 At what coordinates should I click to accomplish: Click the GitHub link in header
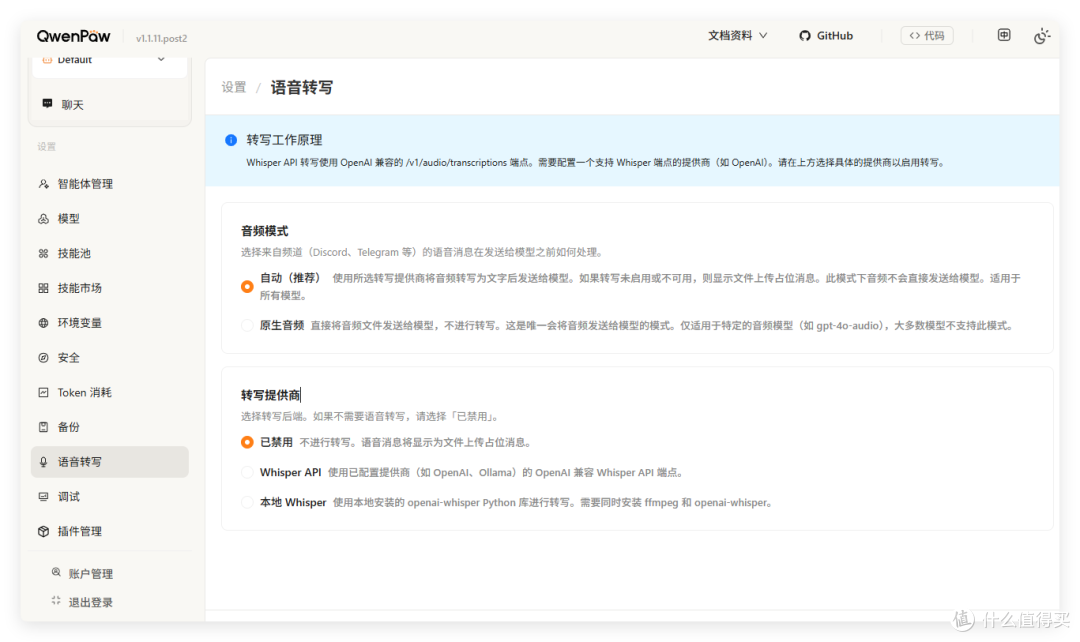pos(826,36)
